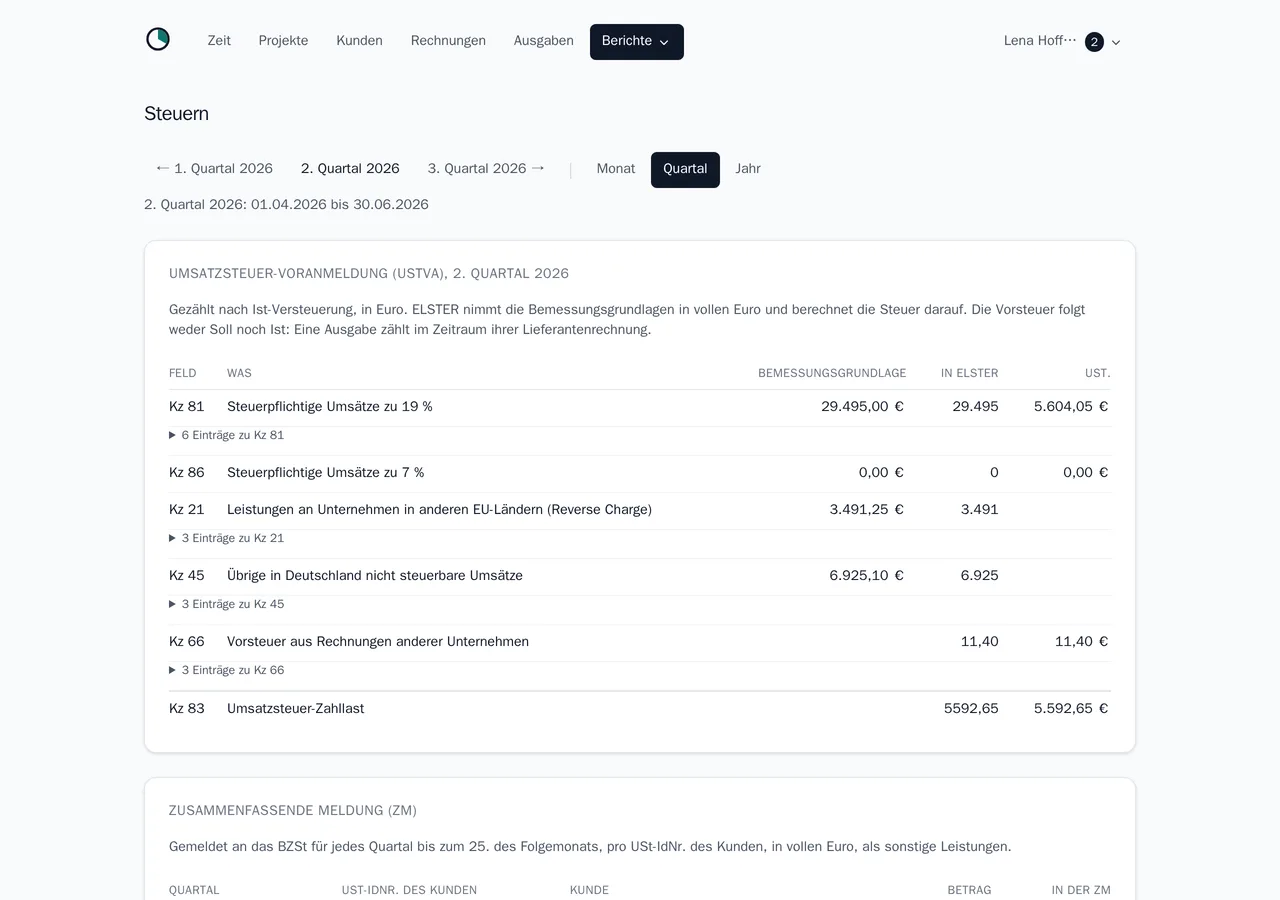Viewport: 1280px width, 900px height.
Task: Click the Steuerpflichtige Umsätze zu 7 % label
Action: pyautogui.click(x=326, y=473)
